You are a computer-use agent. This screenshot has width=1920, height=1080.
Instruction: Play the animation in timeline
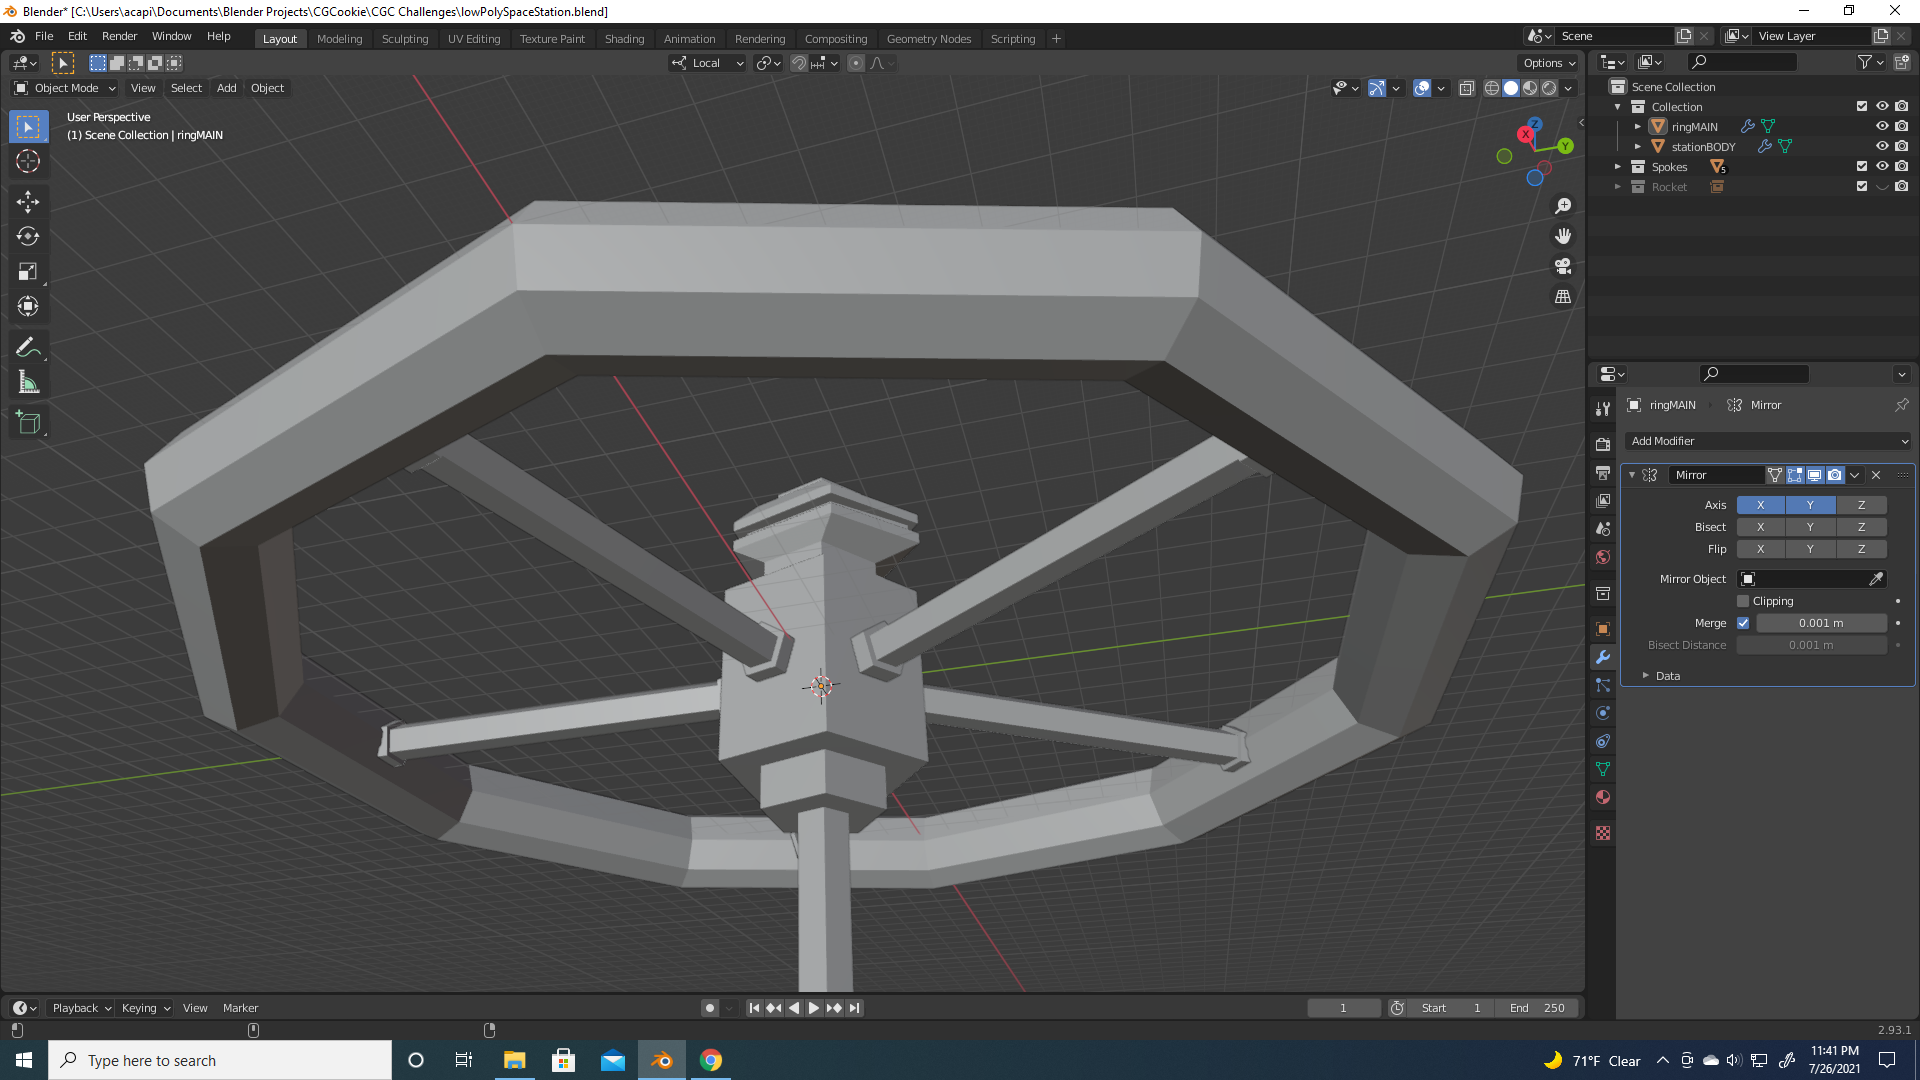click(813, 1008)
